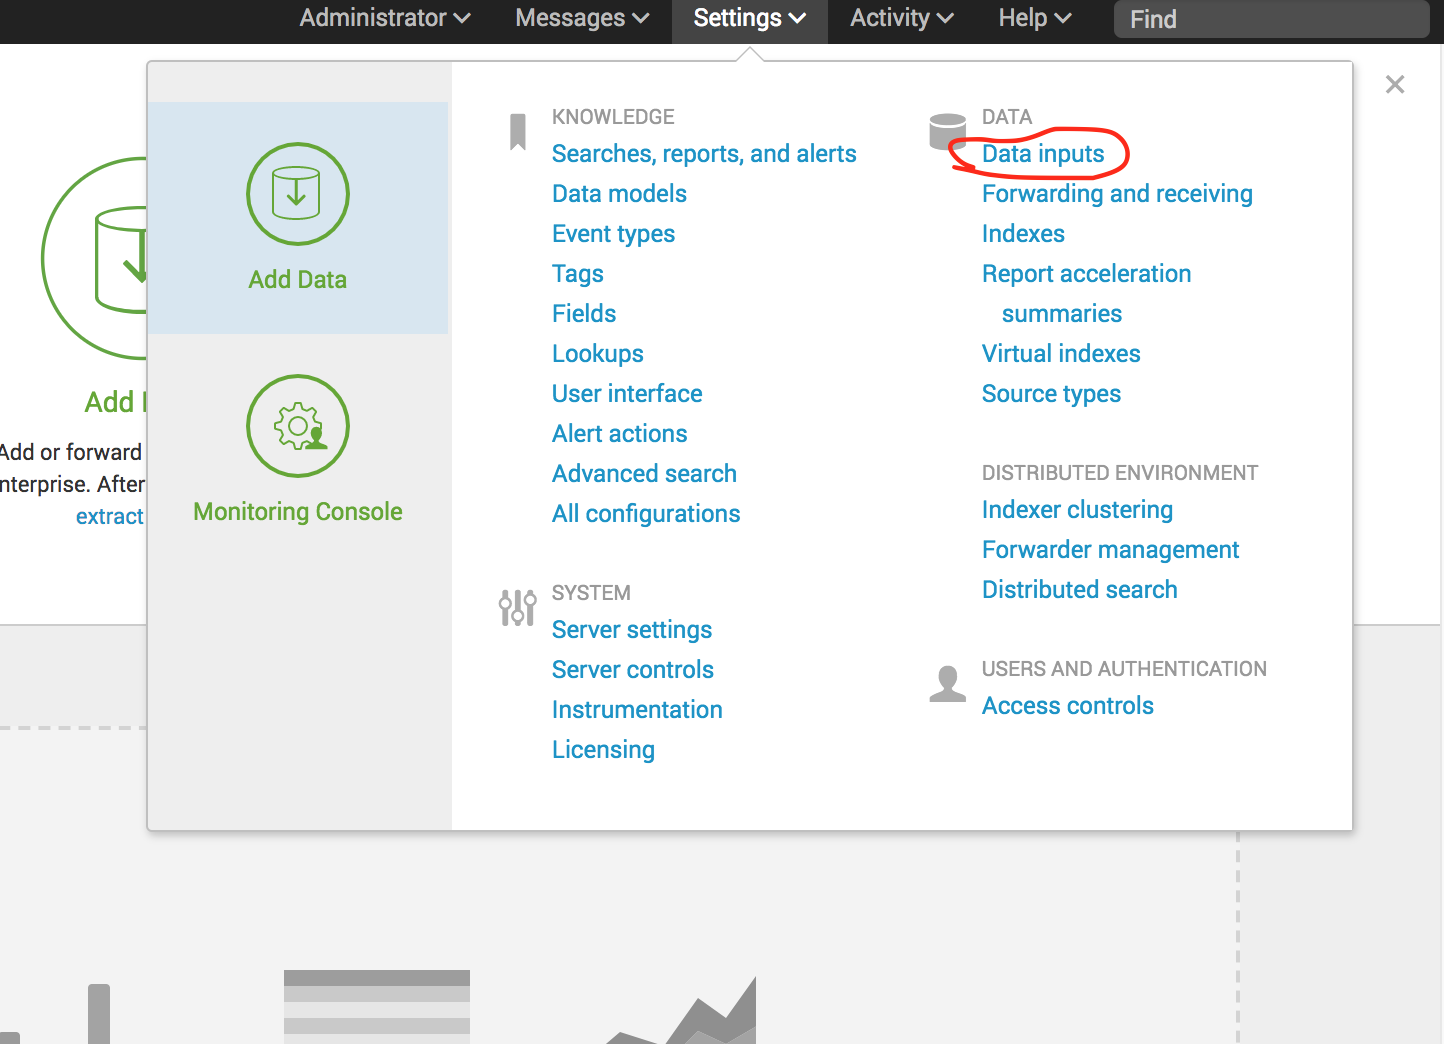Open the Licensing page
The height and width of the screenshot is (1044, 1444).
(603, 750)
